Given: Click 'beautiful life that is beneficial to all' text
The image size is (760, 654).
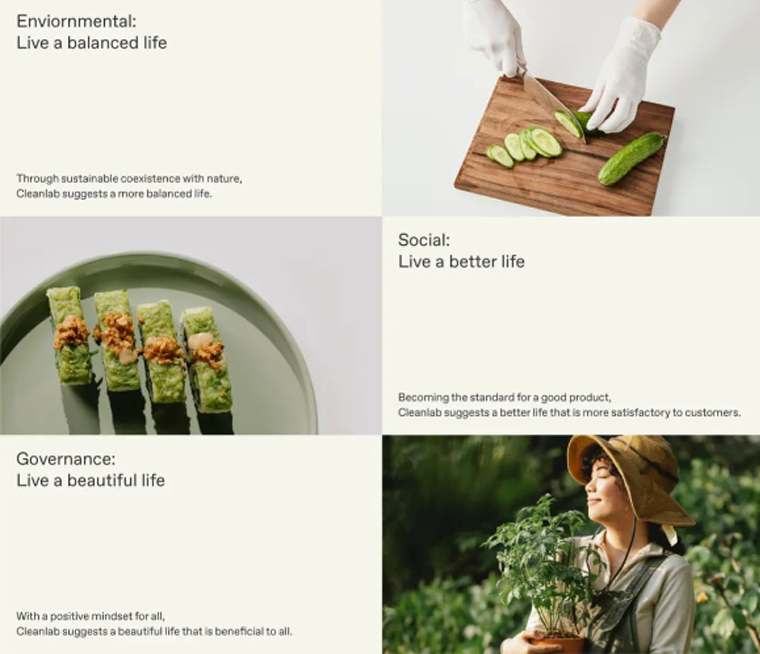Looking at the screenshot, I should pos(154,632).
